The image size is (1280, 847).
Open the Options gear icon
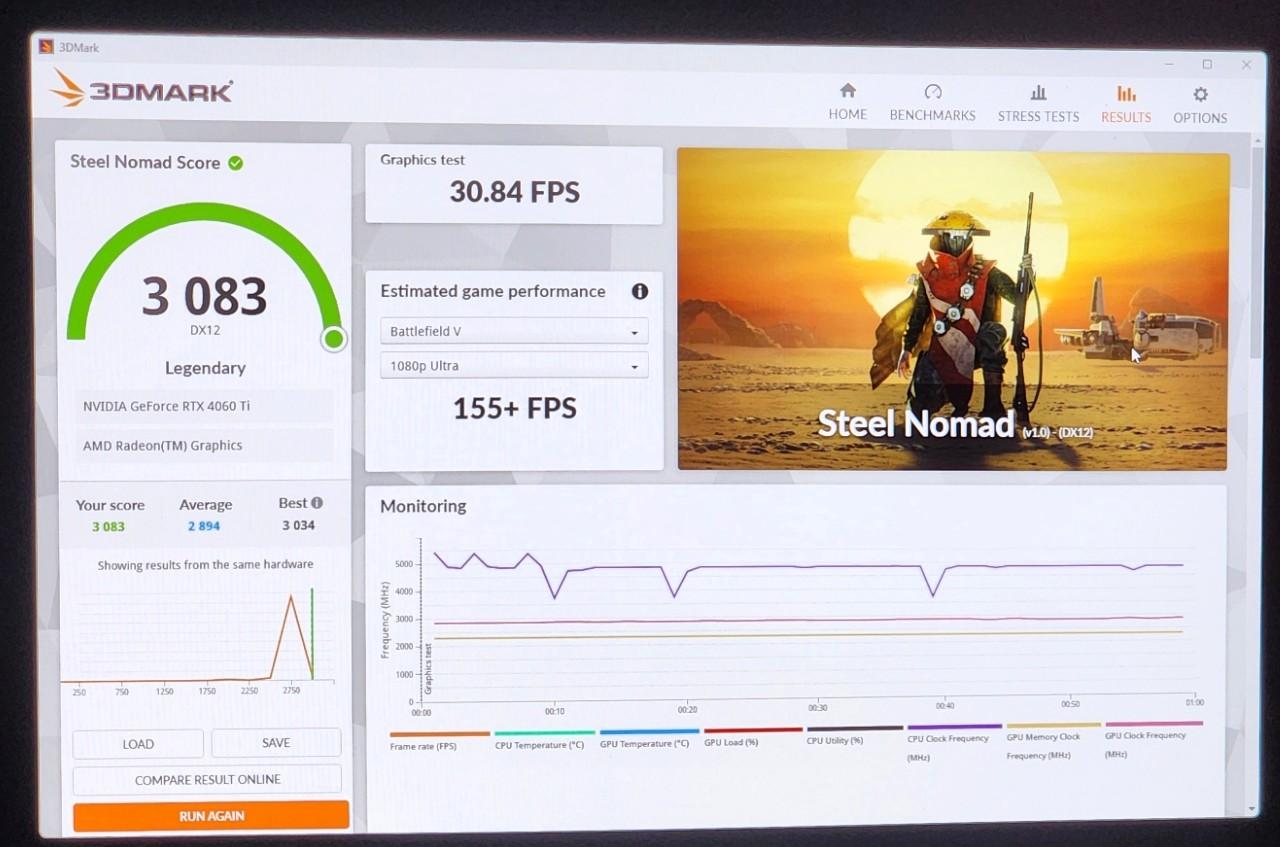(1200, 94)
